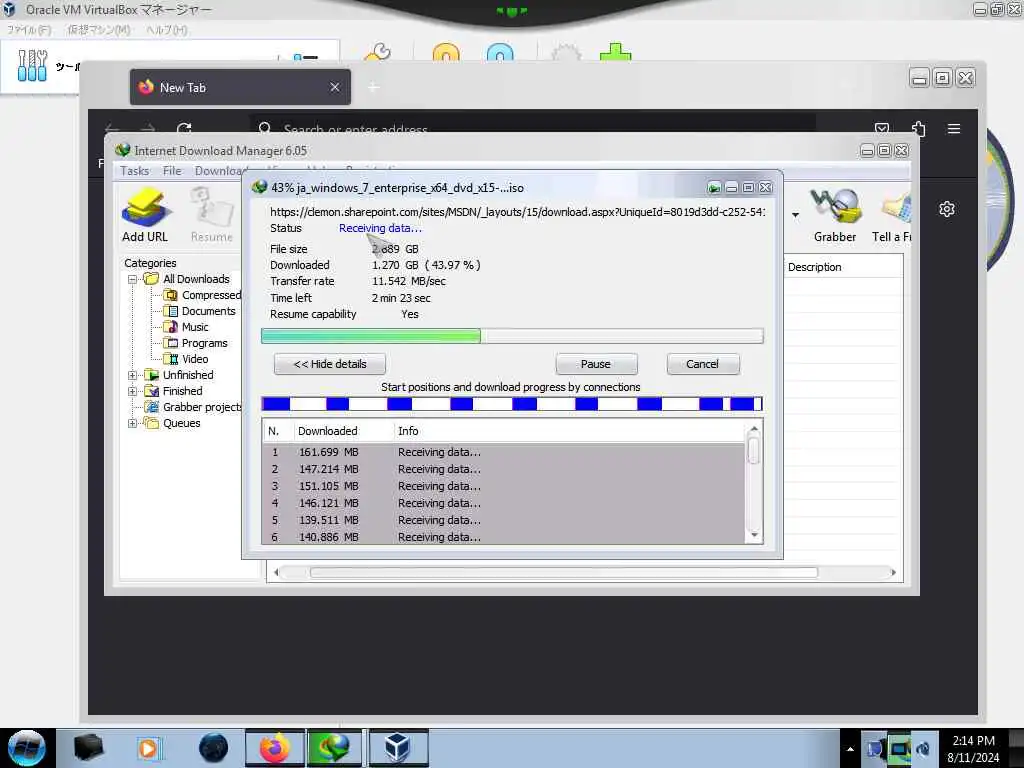Expand the Unfinished category
The image size is (1024, 768).
click(x=133, y=375)
